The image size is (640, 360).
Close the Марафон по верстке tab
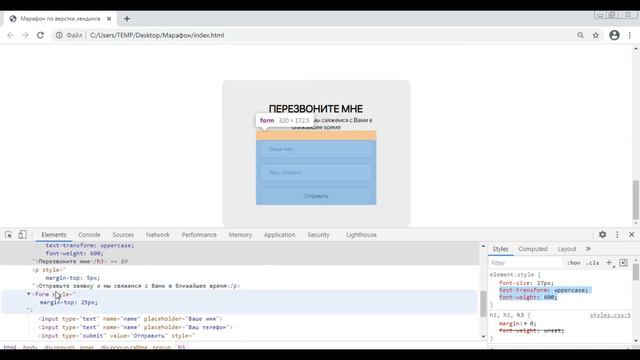click(x=109, y=19)
